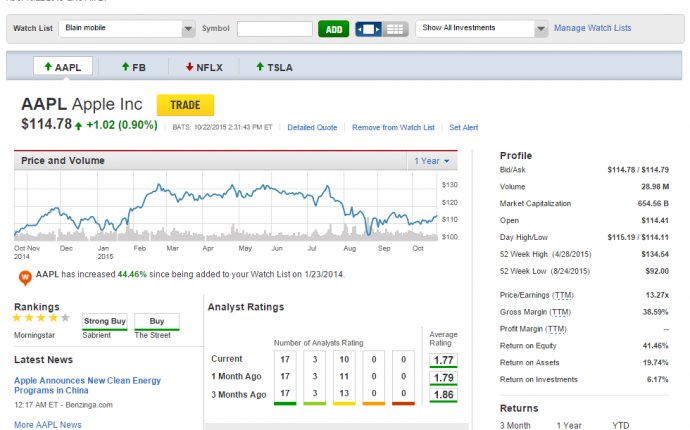This screenshot has height=430, width=690.
Task: Open Manage Watch Lists link
Action: (x=592, y=28)
